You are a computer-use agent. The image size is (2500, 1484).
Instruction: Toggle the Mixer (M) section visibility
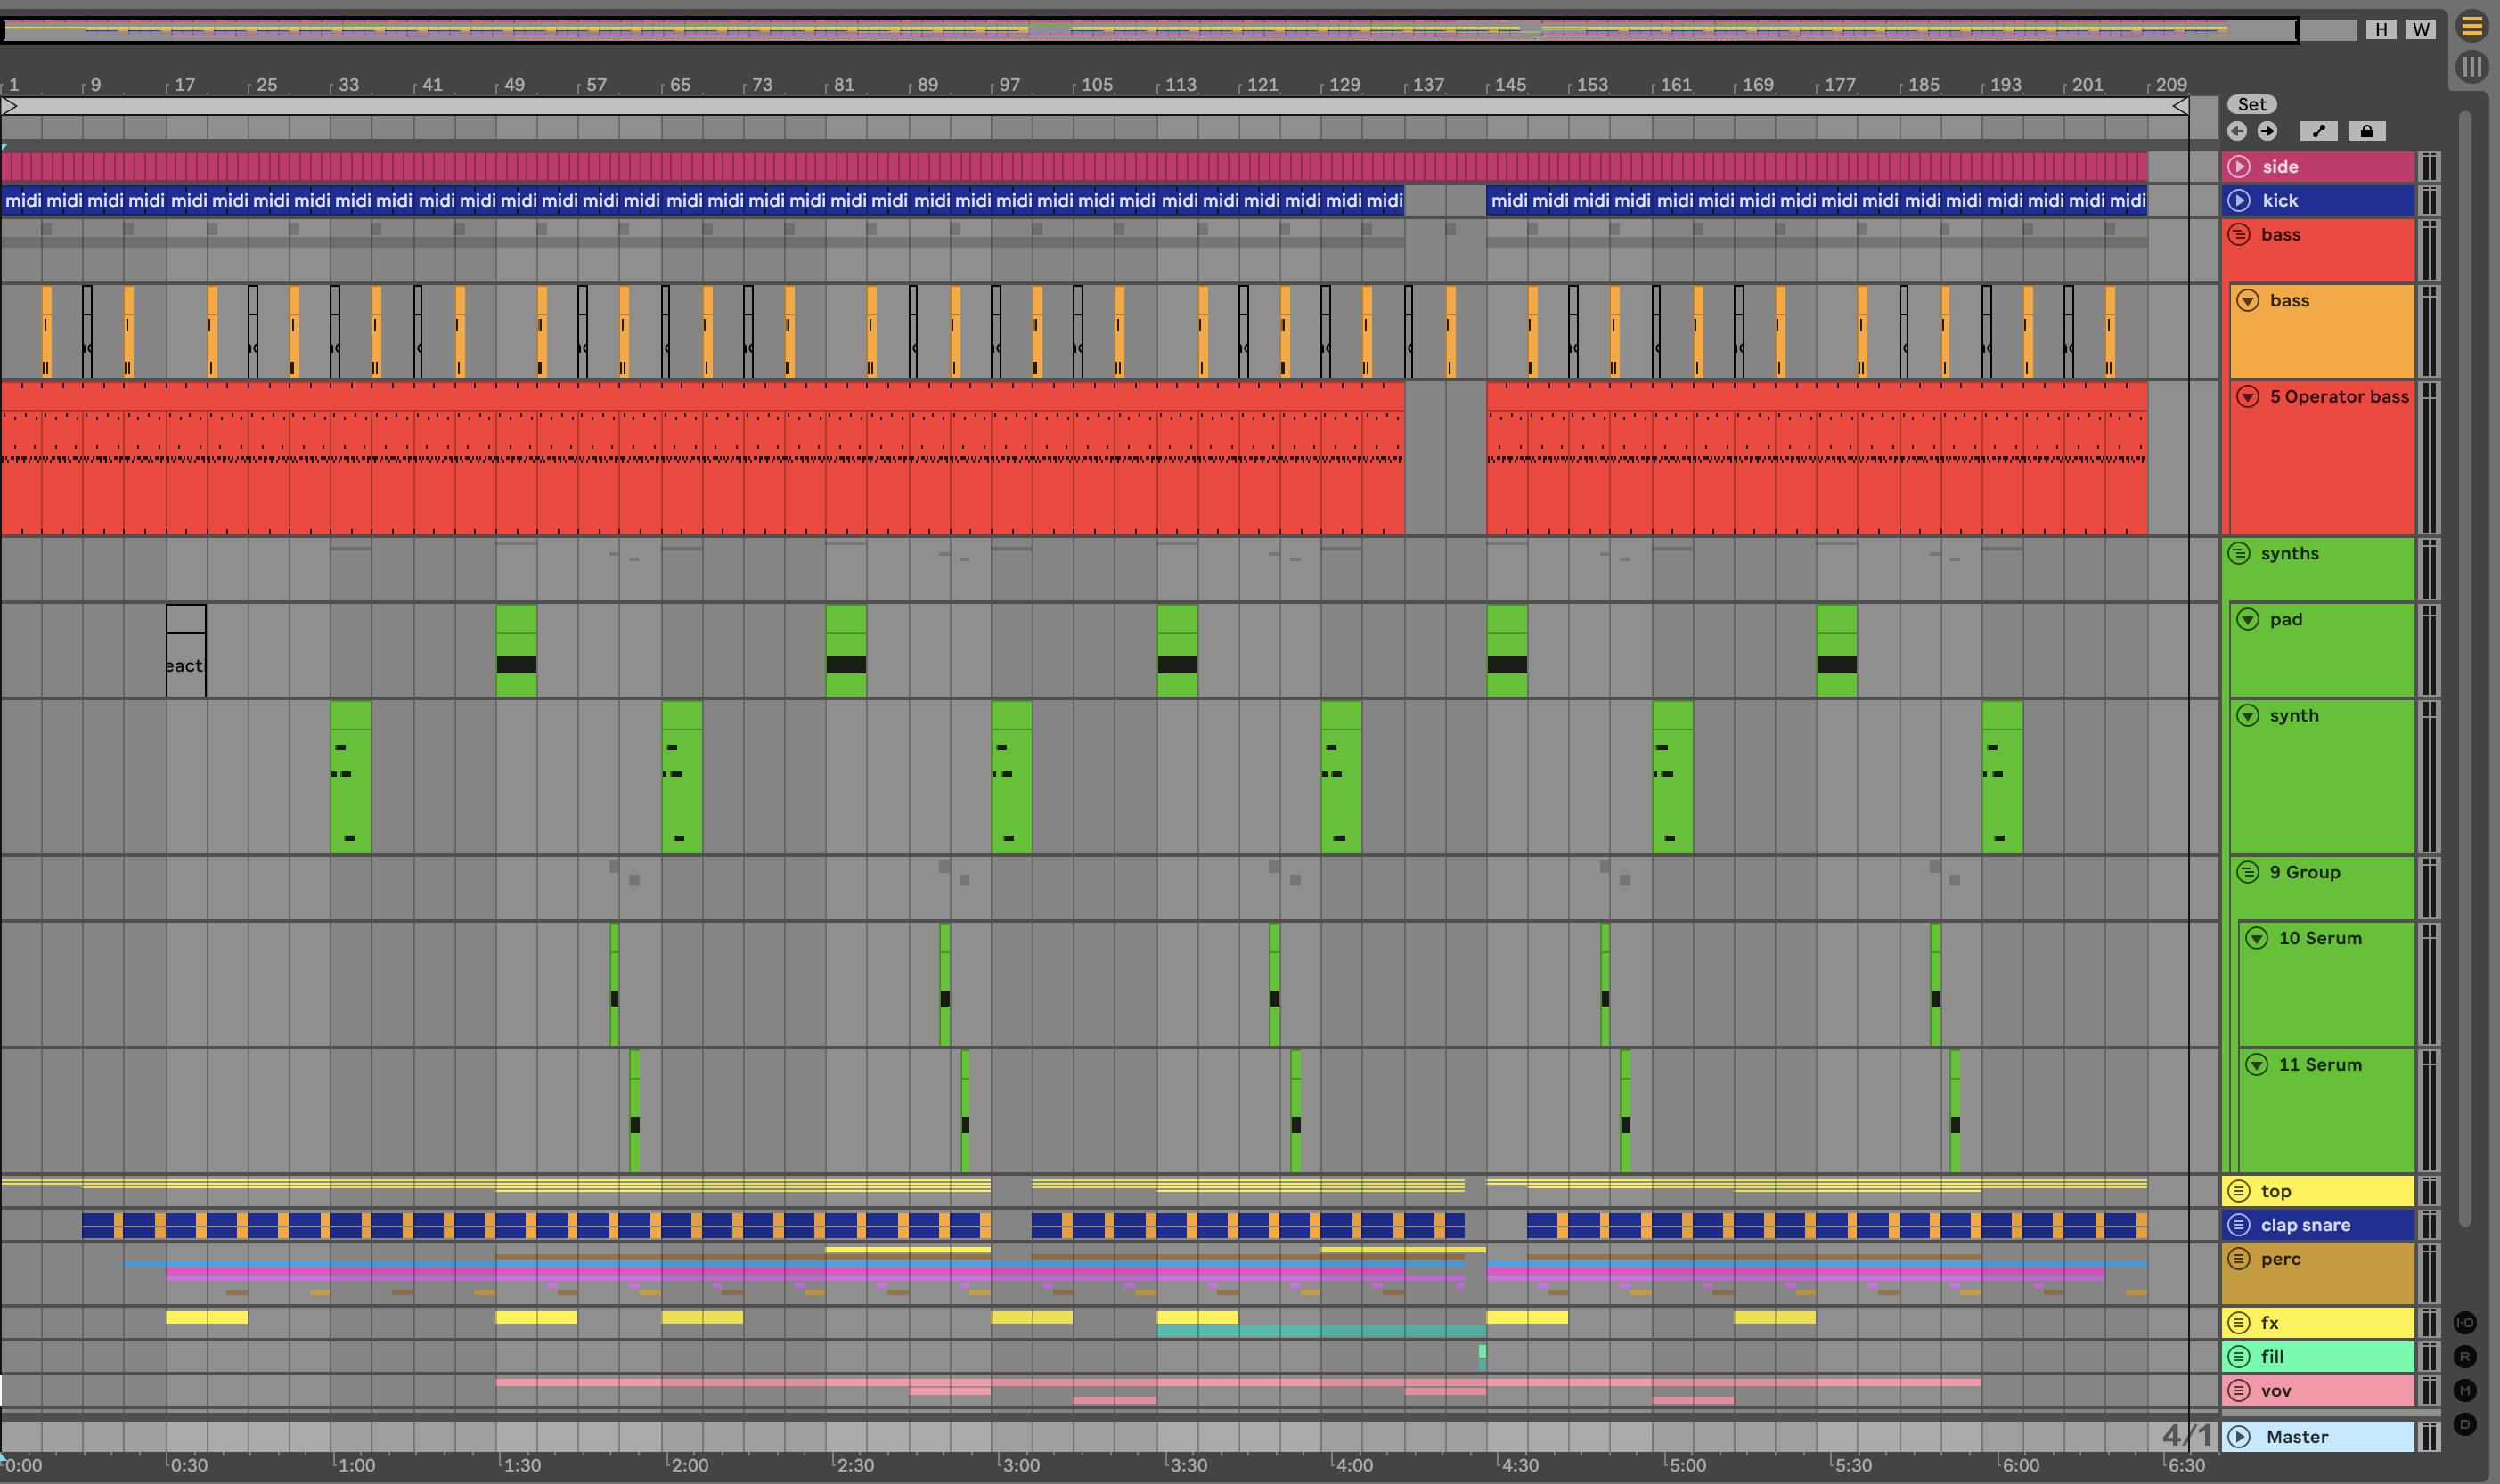click(x=2465, y=1391)
